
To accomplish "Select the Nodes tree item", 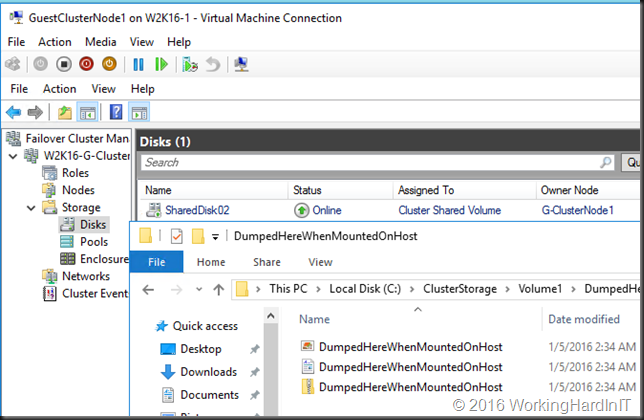I will [x=78, y=190].
